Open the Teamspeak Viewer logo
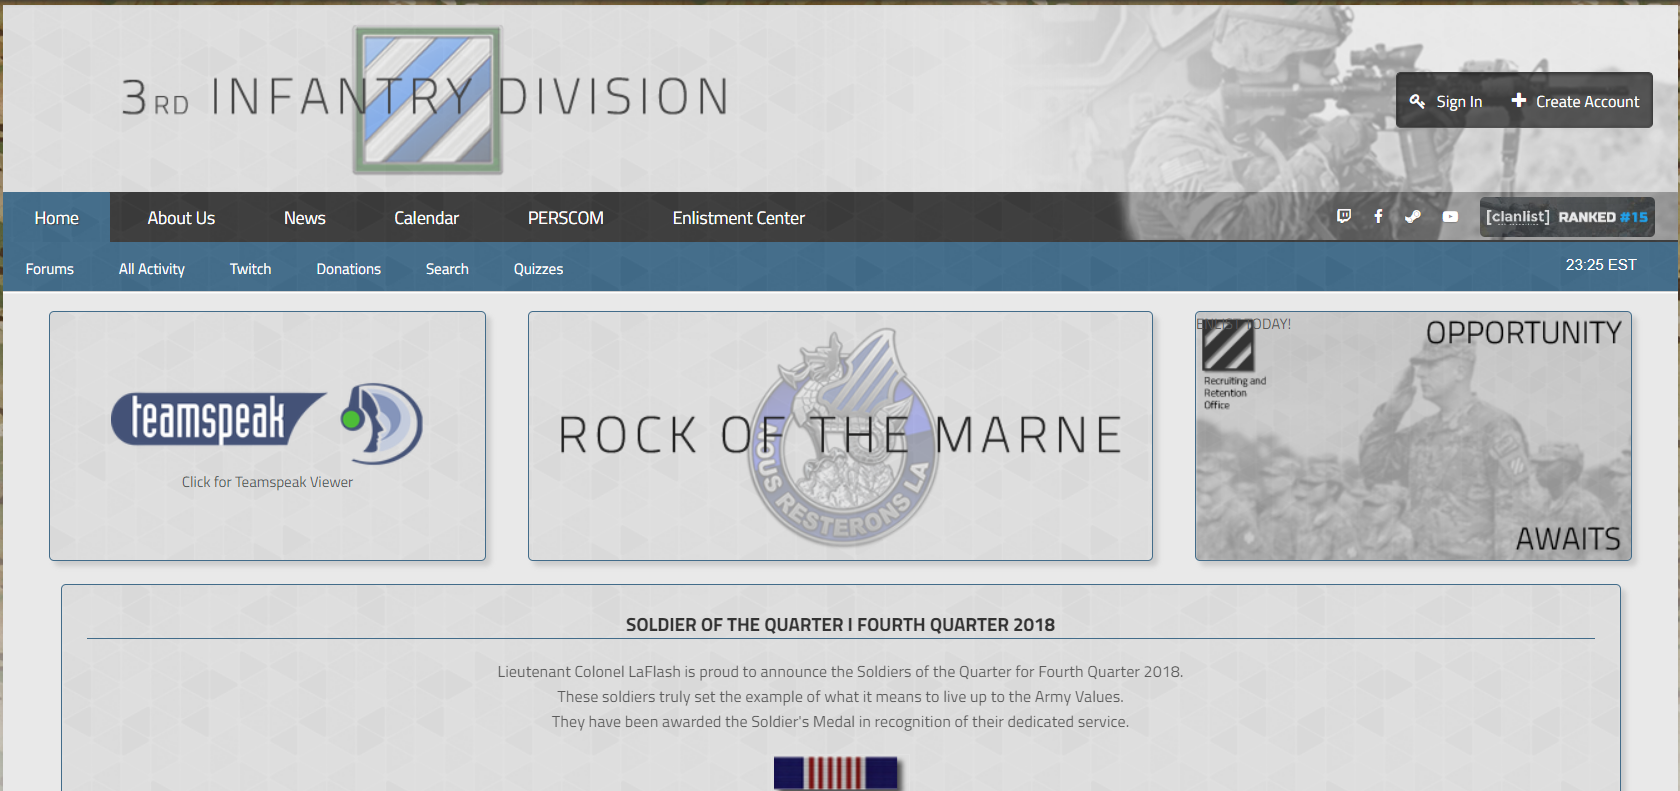1680x791 pixels. [267, 423]
